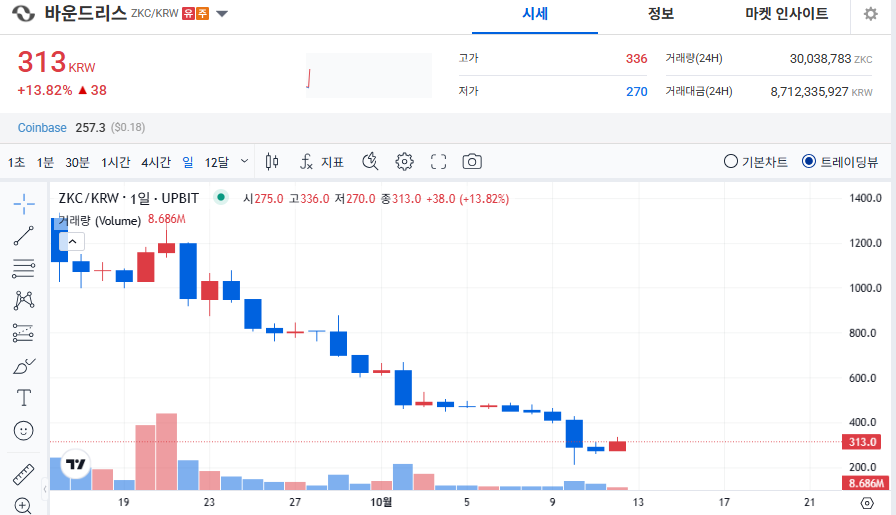Click the 8,712,335,927 KRW trade amount
The height and width of the screenshot is (515, 896).
click(x=821, y=91)
